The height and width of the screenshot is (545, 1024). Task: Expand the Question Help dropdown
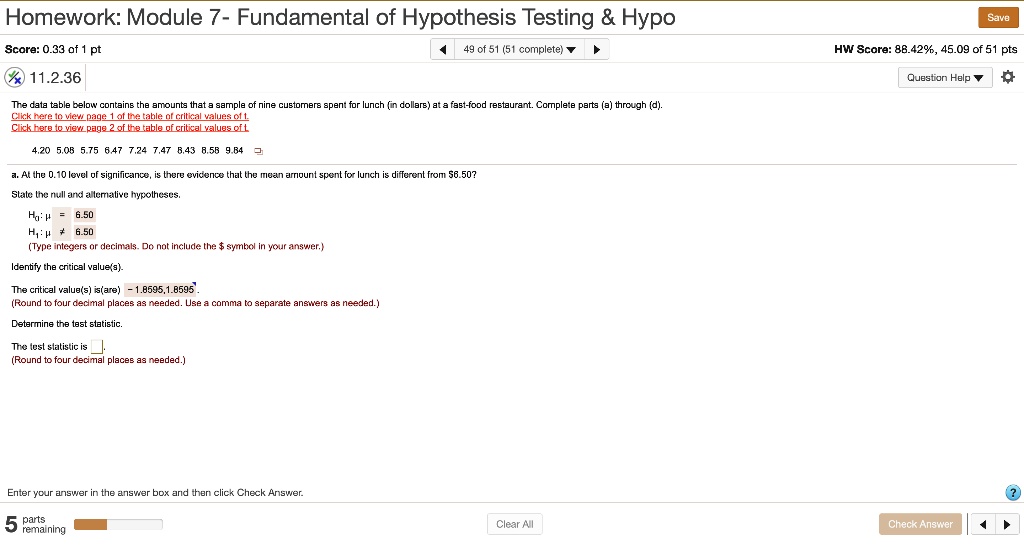[945, 78]
